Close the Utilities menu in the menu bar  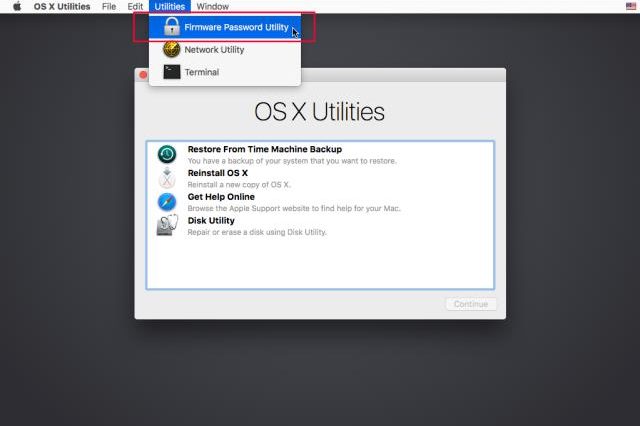[169, 7]
